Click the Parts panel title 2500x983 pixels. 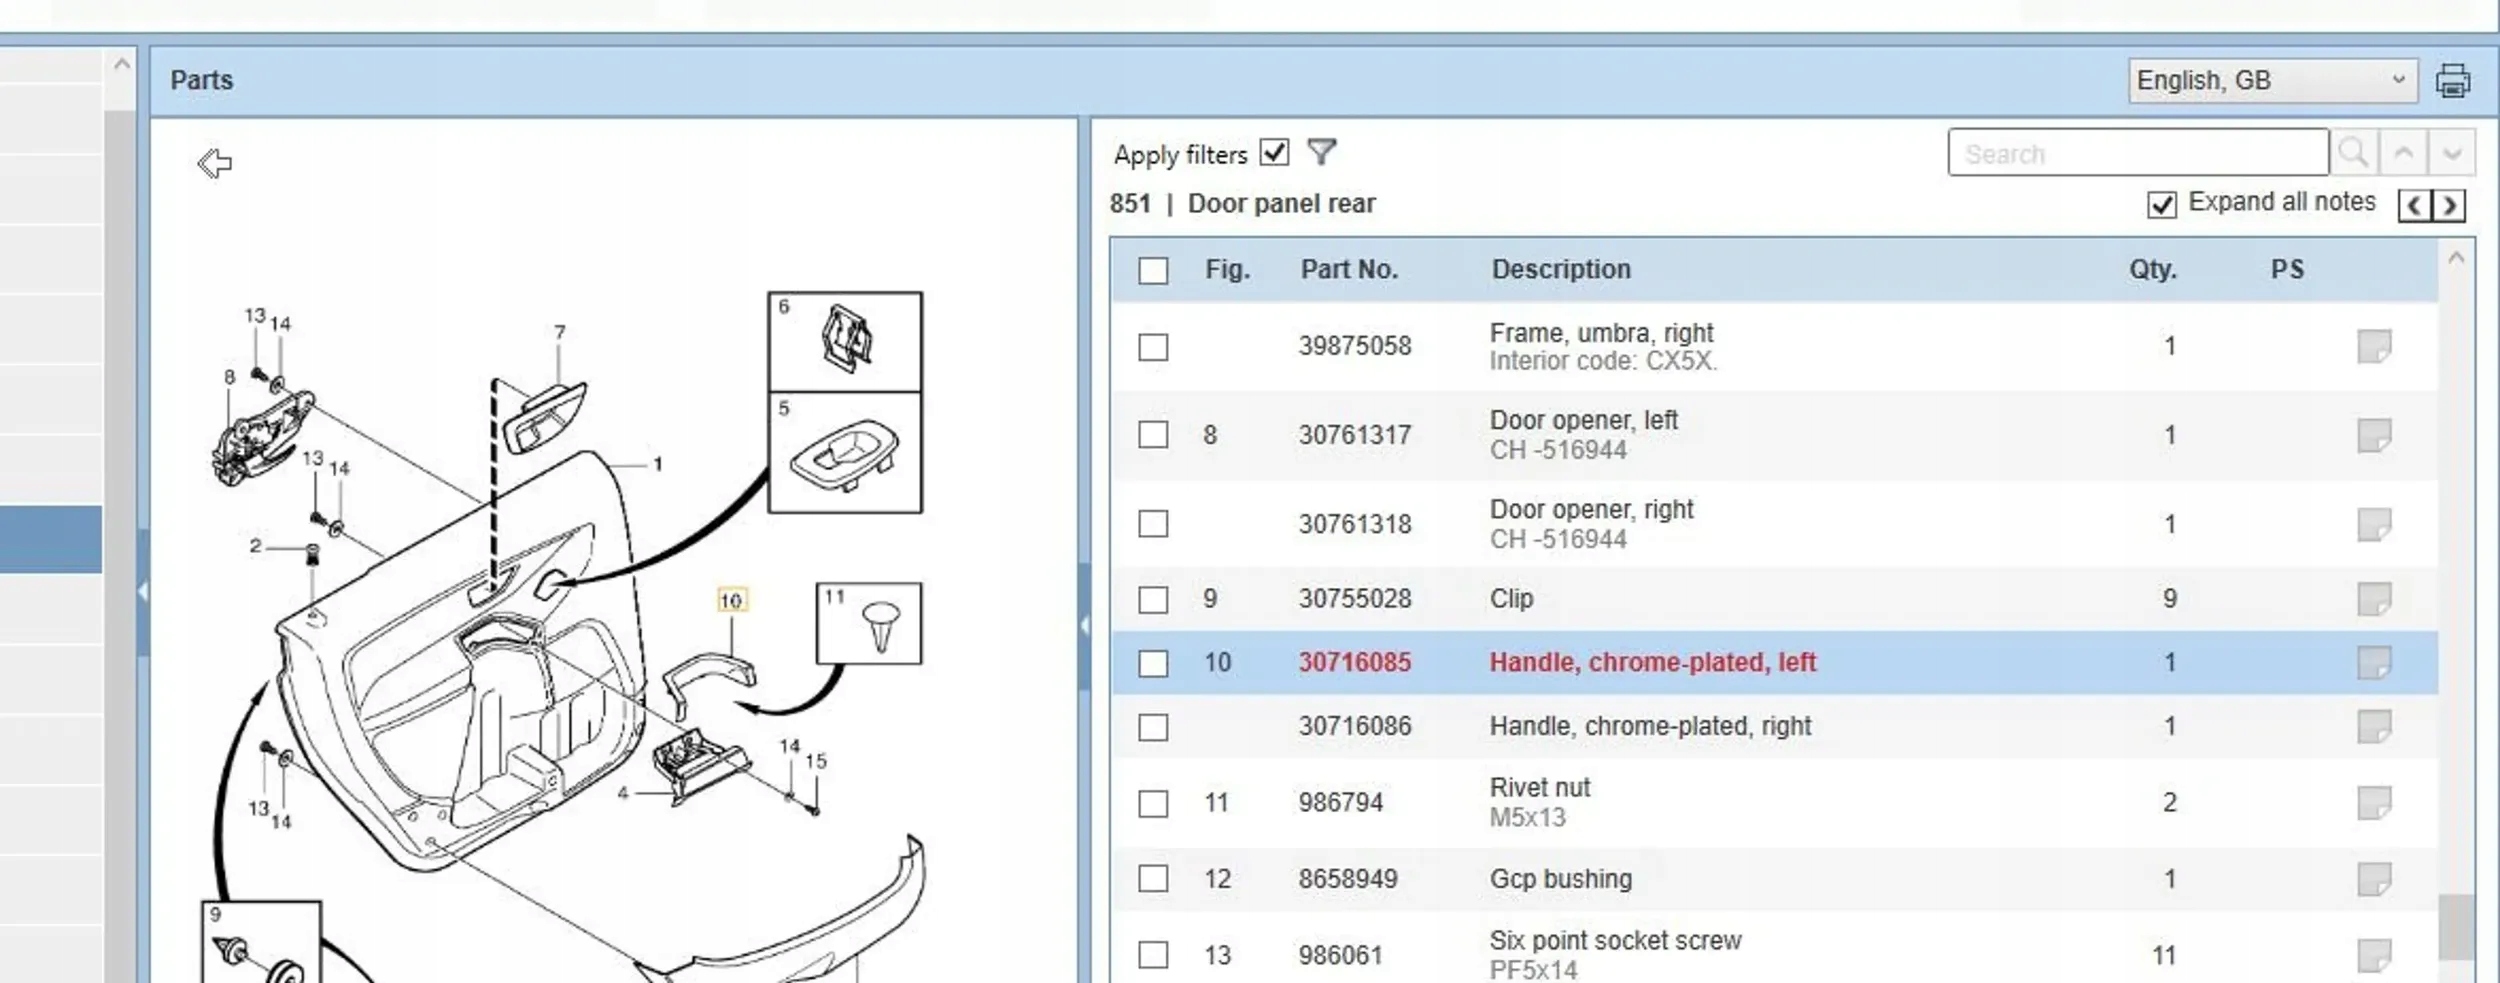coord(201,80)
